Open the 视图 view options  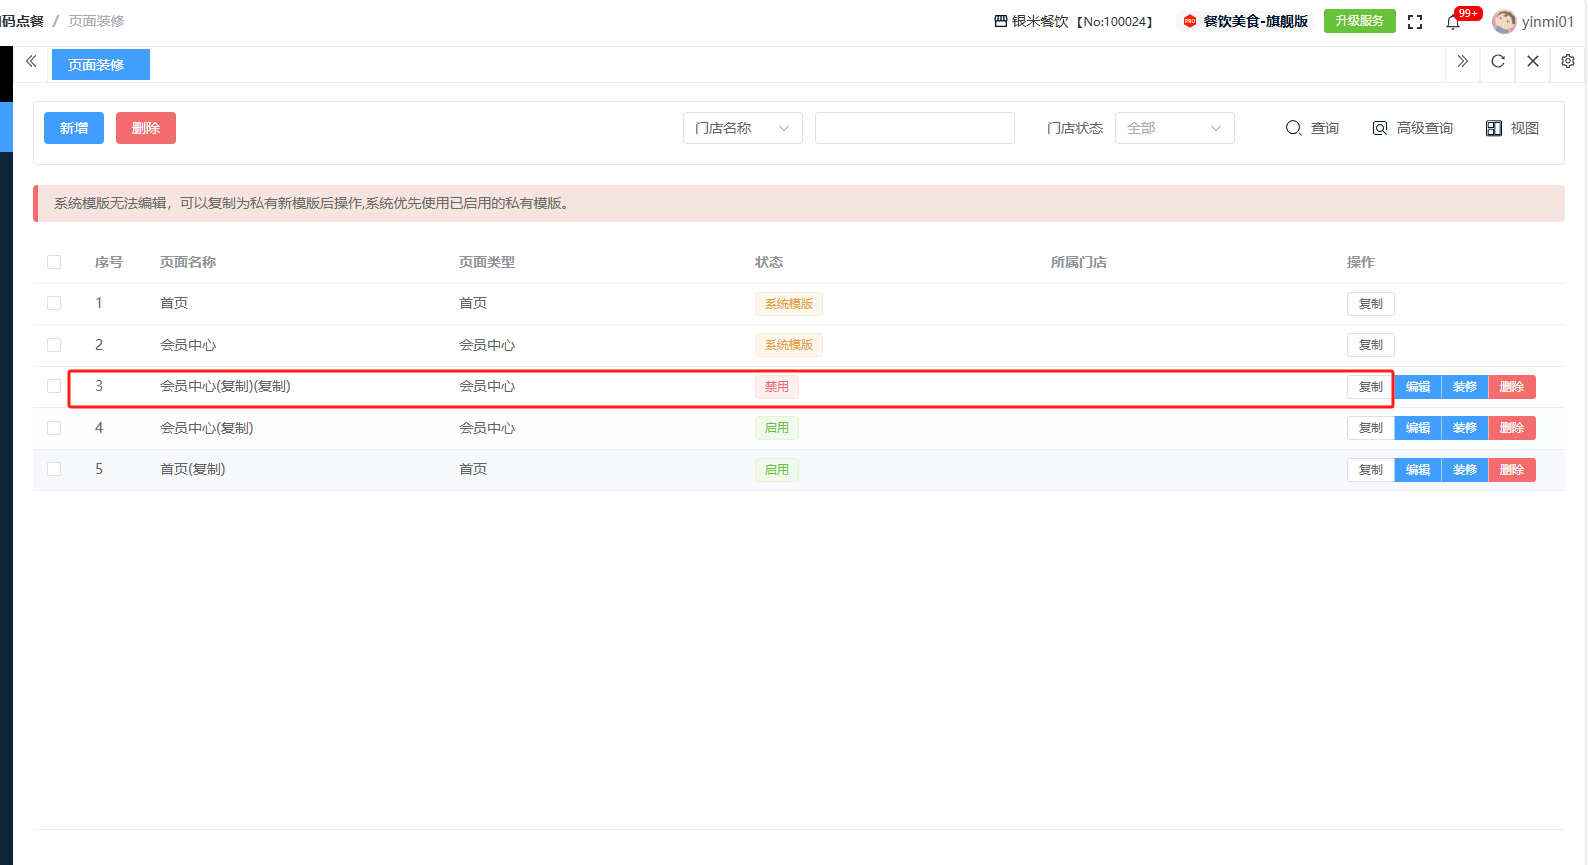click(1512, 128)
